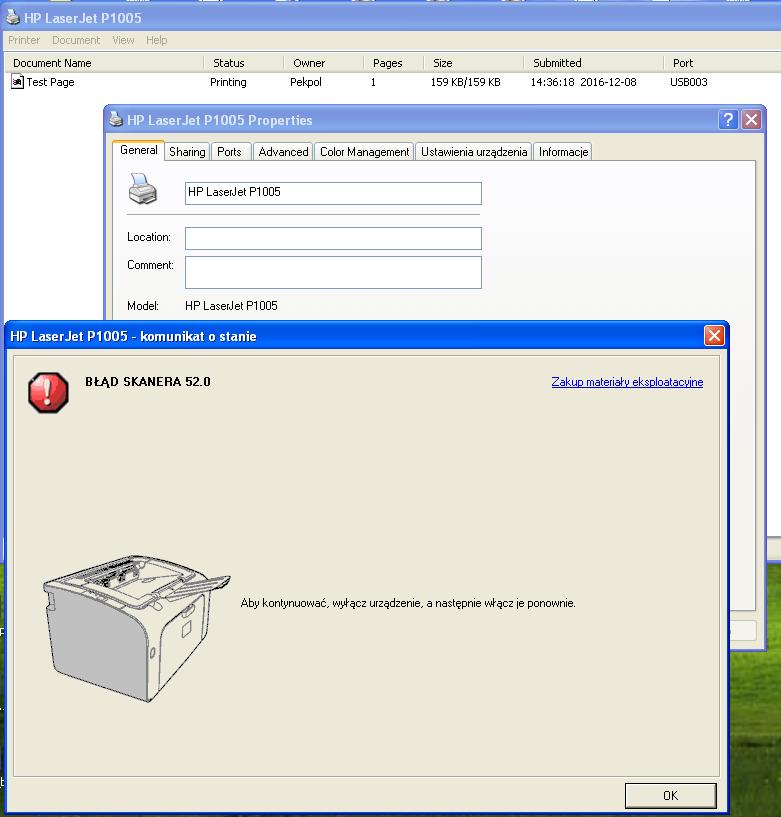The width and height of the screenshot is (781, 817).
Task: Open the Printer menu
Action: 24,40
